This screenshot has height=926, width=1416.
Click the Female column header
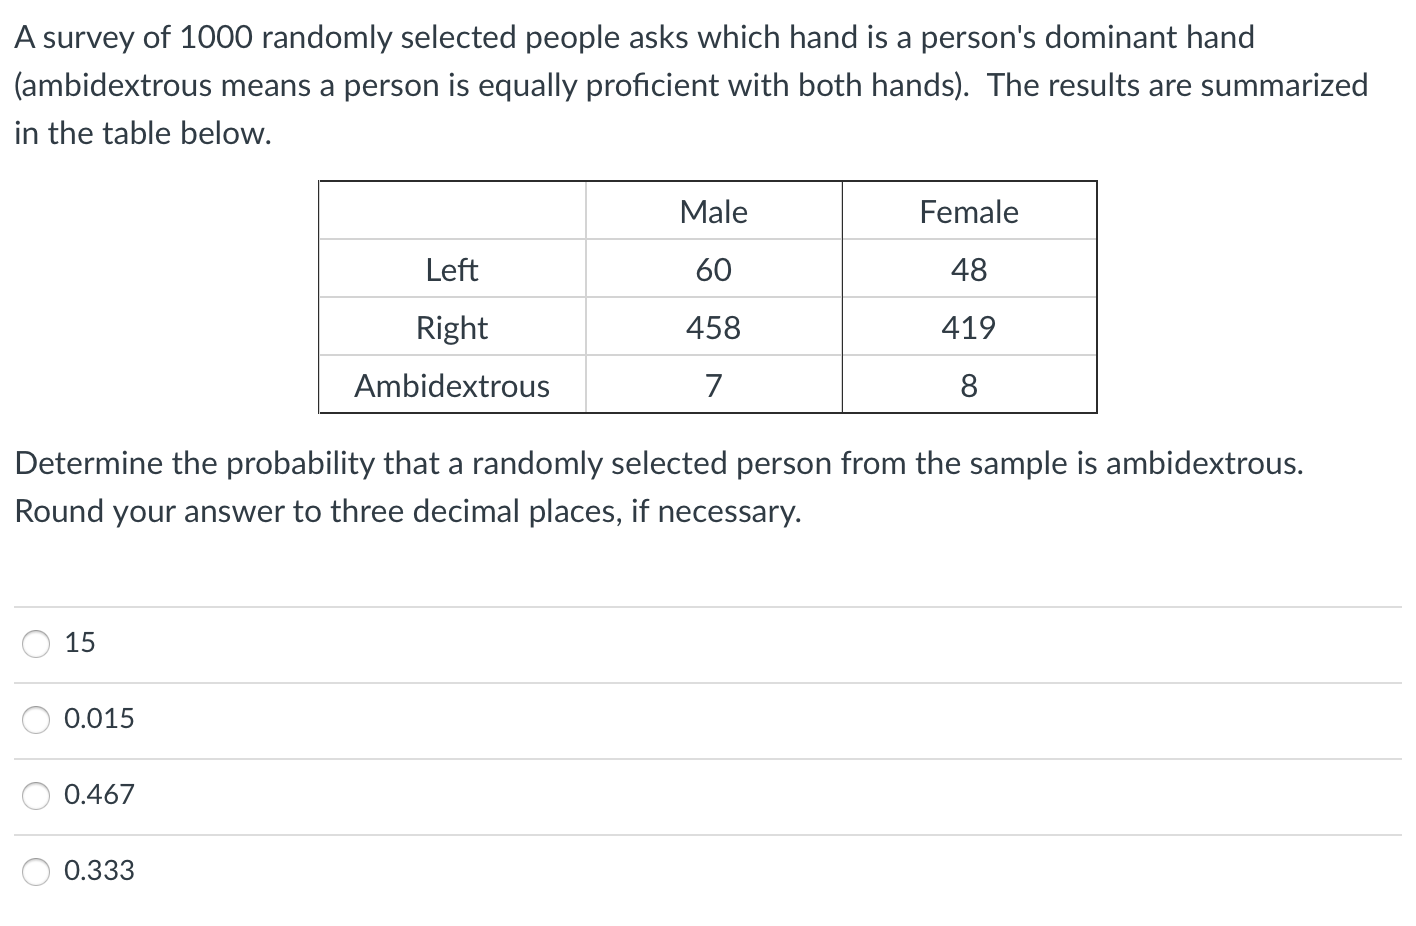point(969,211)
